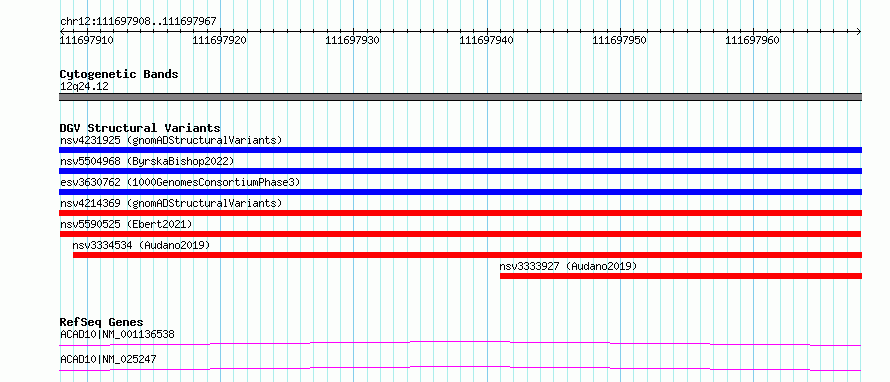
Task: Click ruler position 111697950
Action: click(x=619, y=41)
